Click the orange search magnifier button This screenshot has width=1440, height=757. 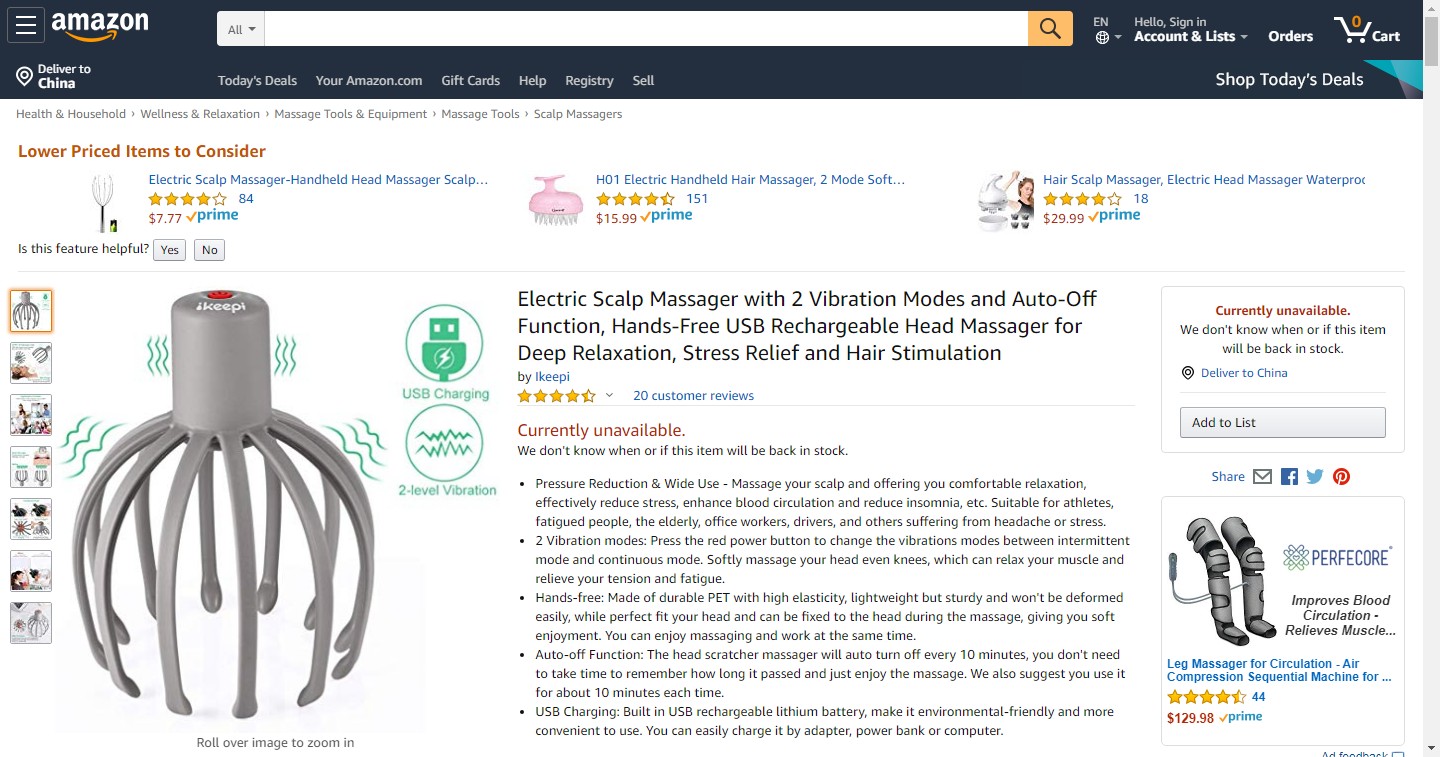[1050, 29]
